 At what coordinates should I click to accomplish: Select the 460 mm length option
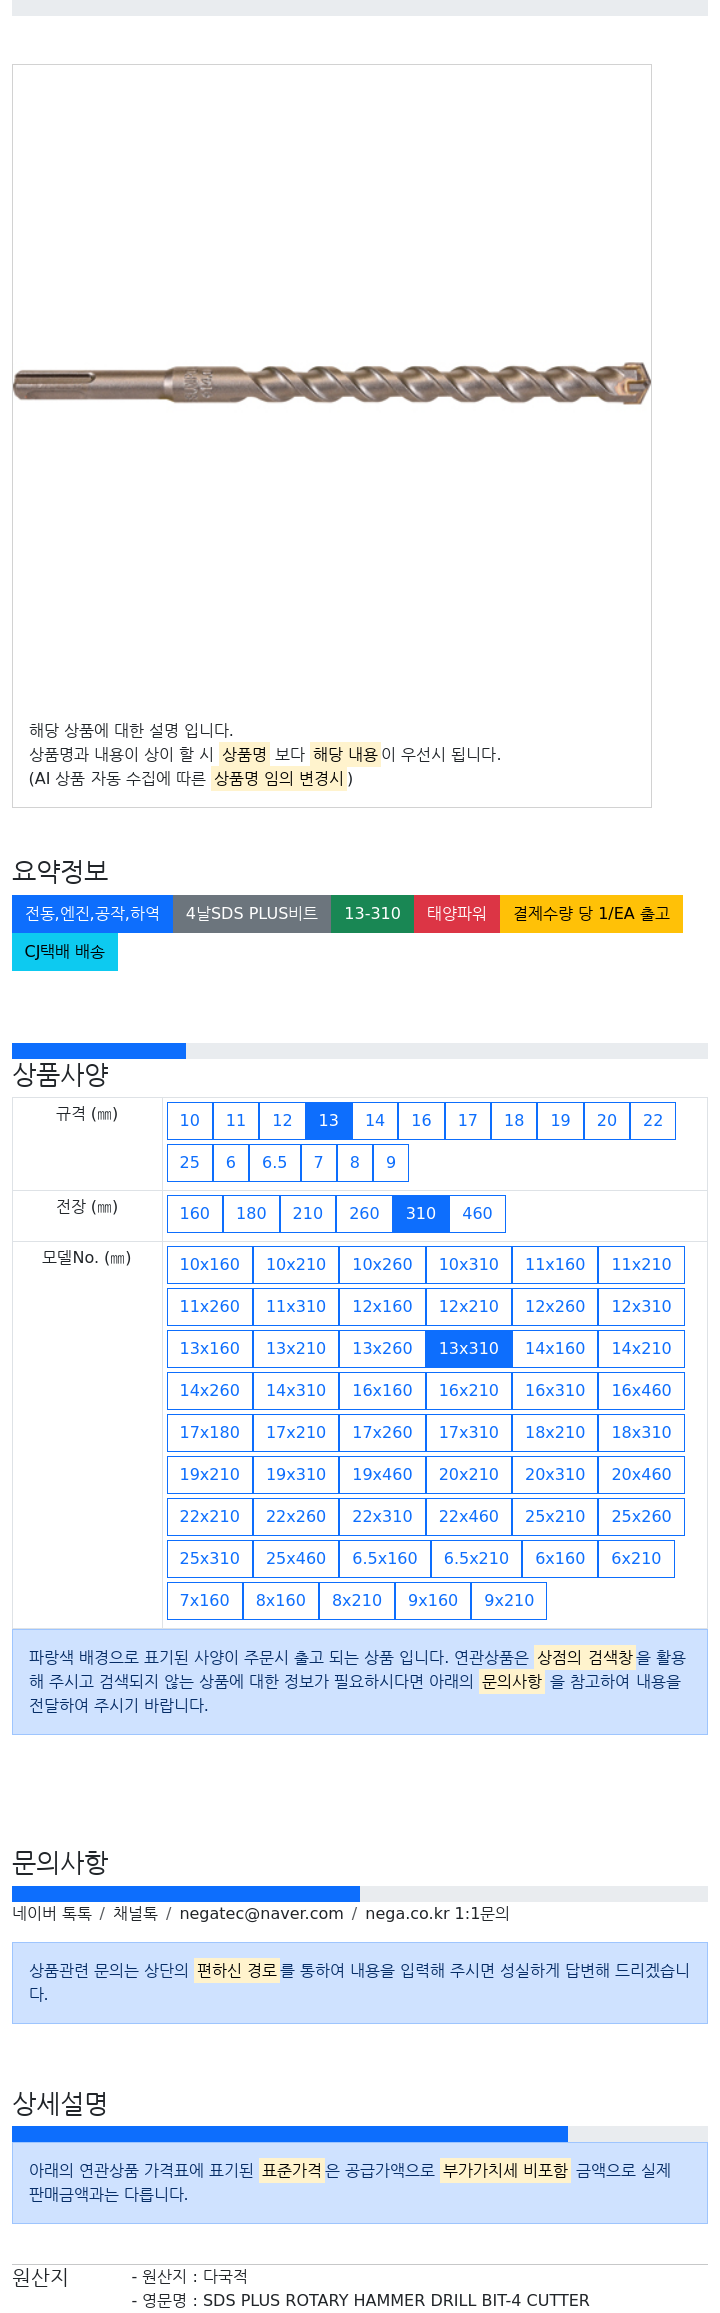pyautogui.click(x=477, y=1214)
